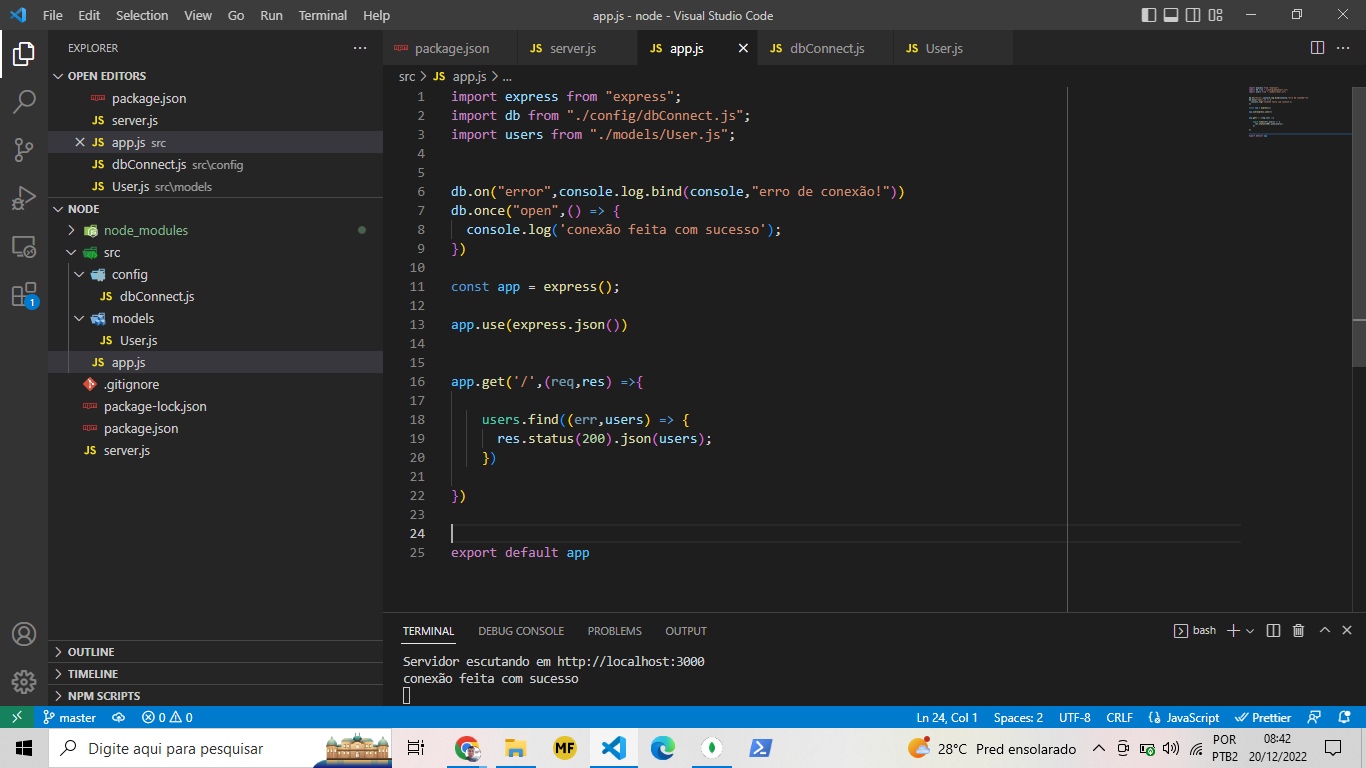Viewport: 1366px width, 768px height.
Task: Open the Search view in activity bar
Action: [24, 101]
